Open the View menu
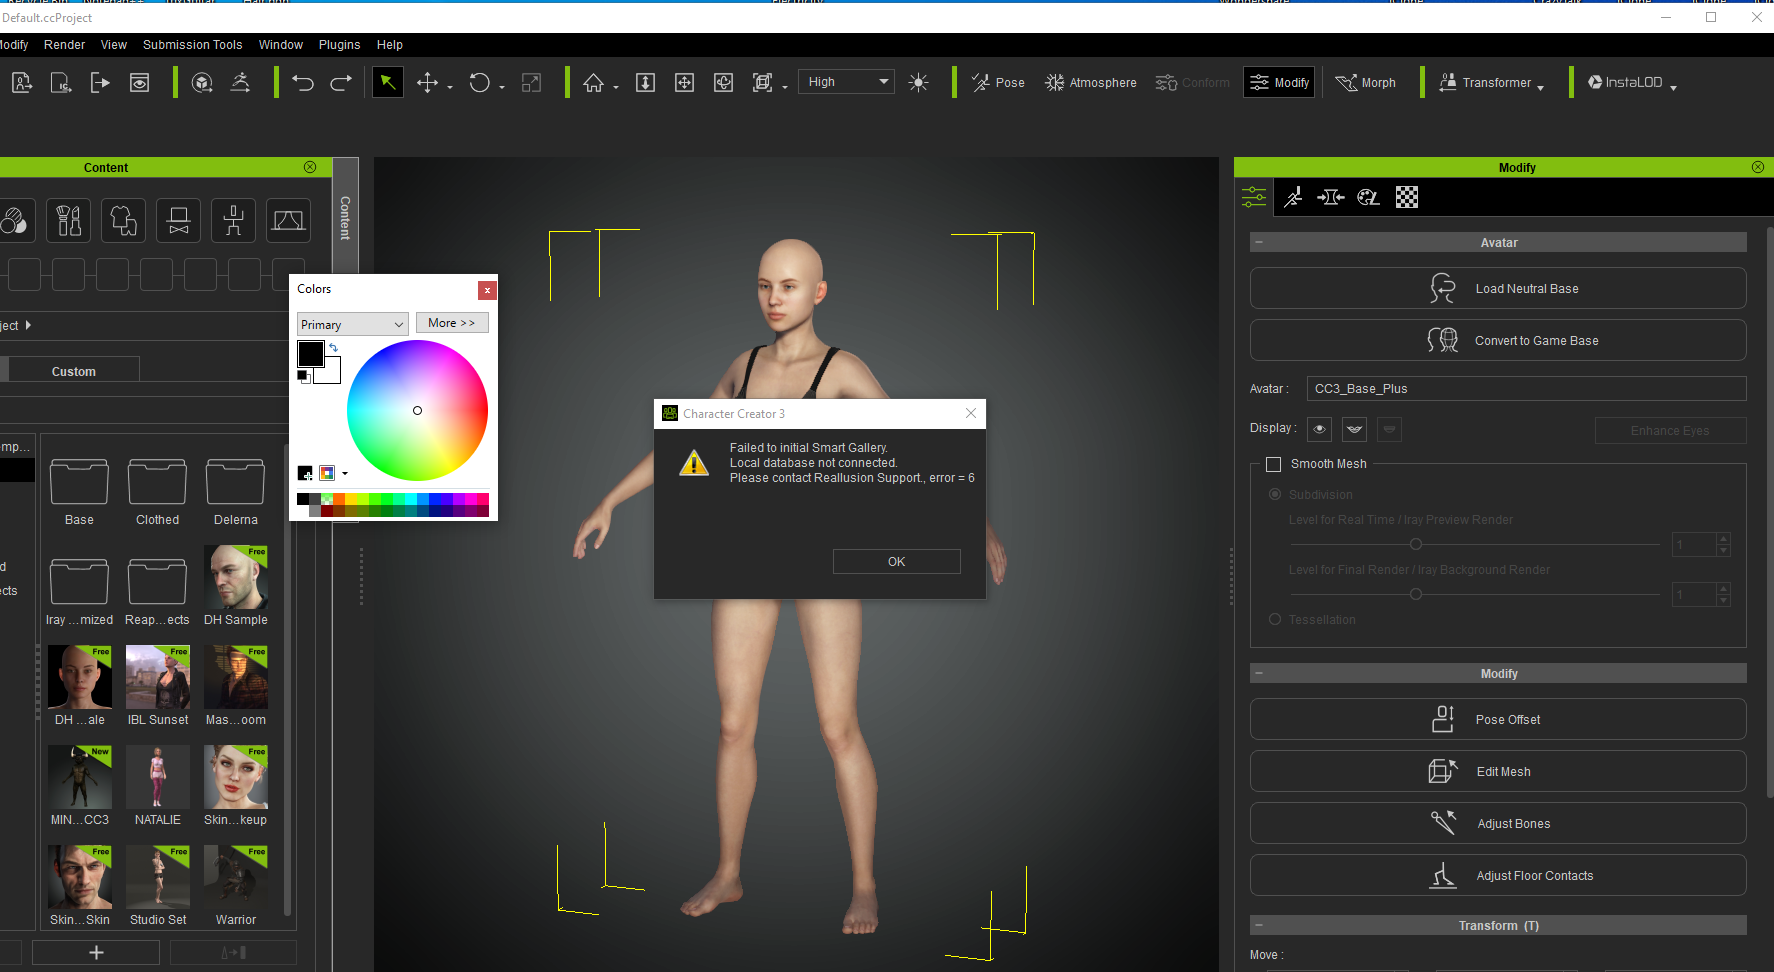 [x=114, y=45]
